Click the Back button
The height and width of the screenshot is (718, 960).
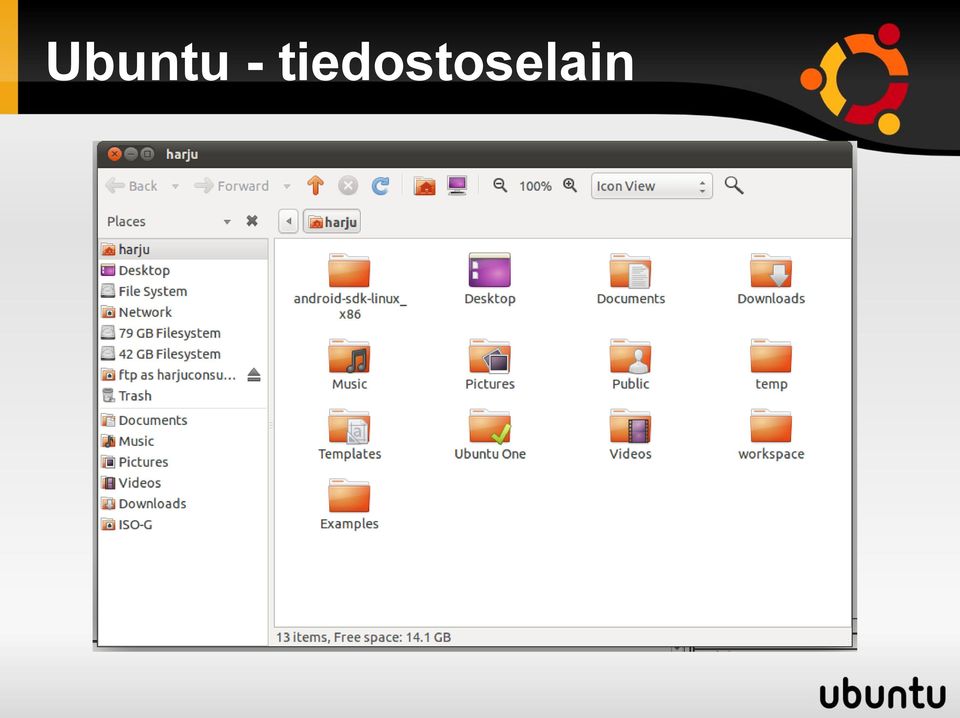tap(132, 185)
